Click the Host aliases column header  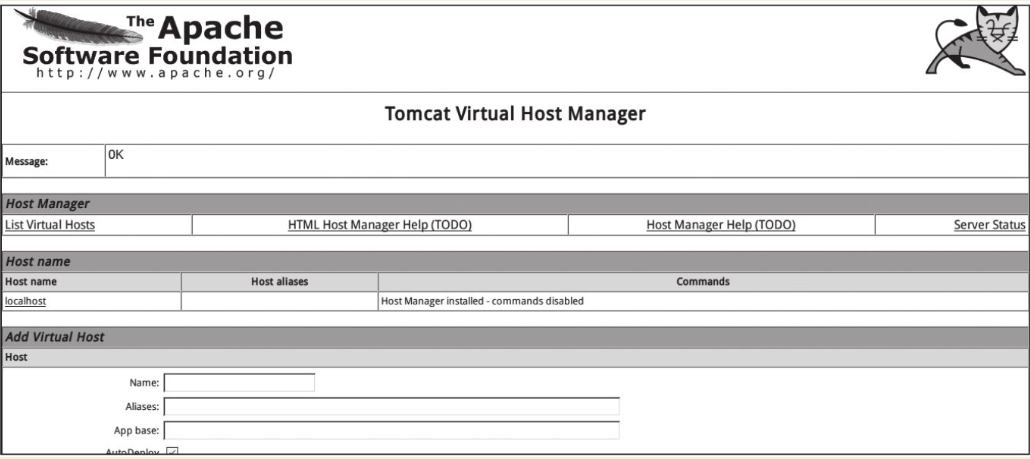(280, 282)
